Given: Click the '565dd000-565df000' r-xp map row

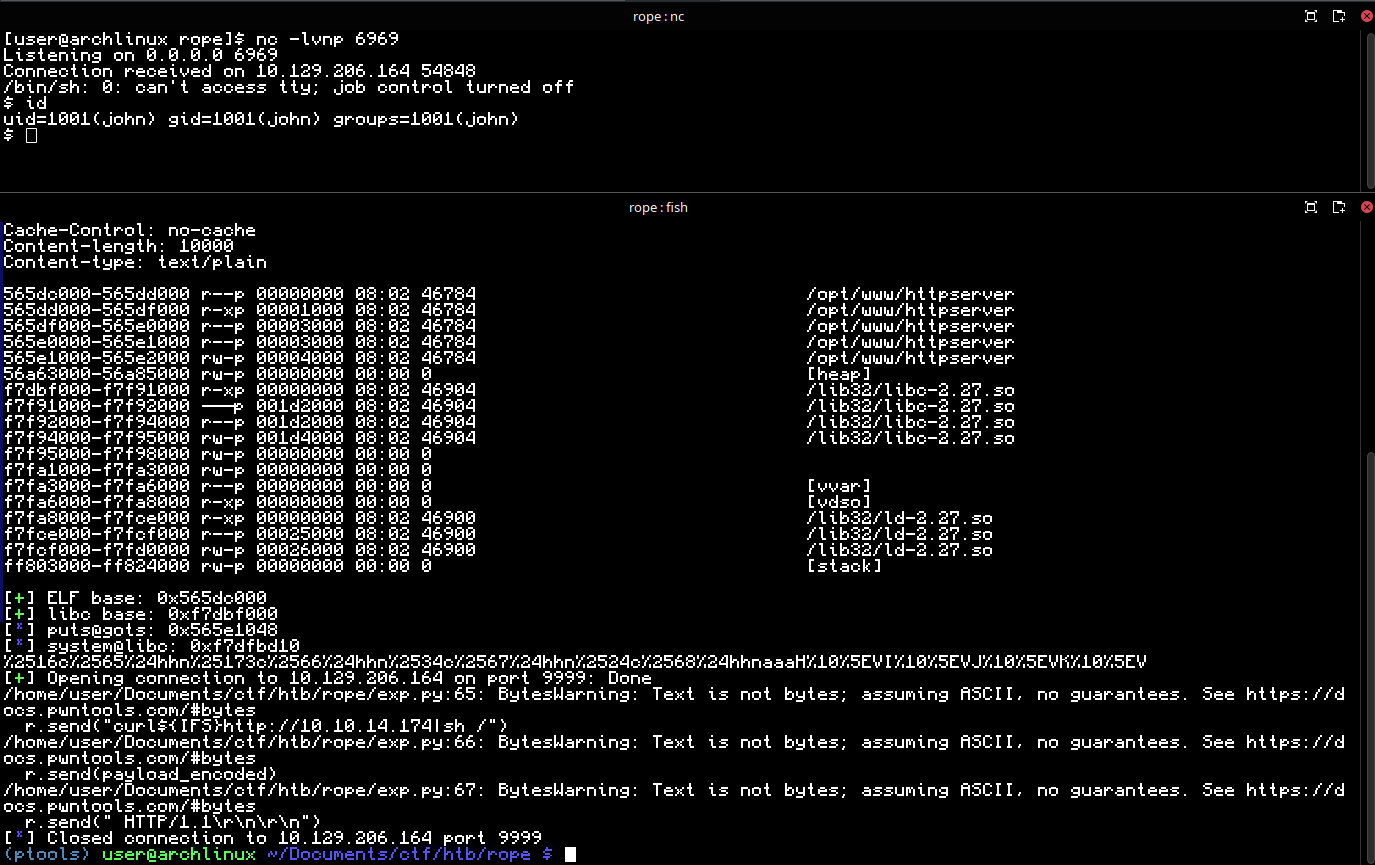Looking at the screenshot, I should pyautogui.click(x=508, y=310).
